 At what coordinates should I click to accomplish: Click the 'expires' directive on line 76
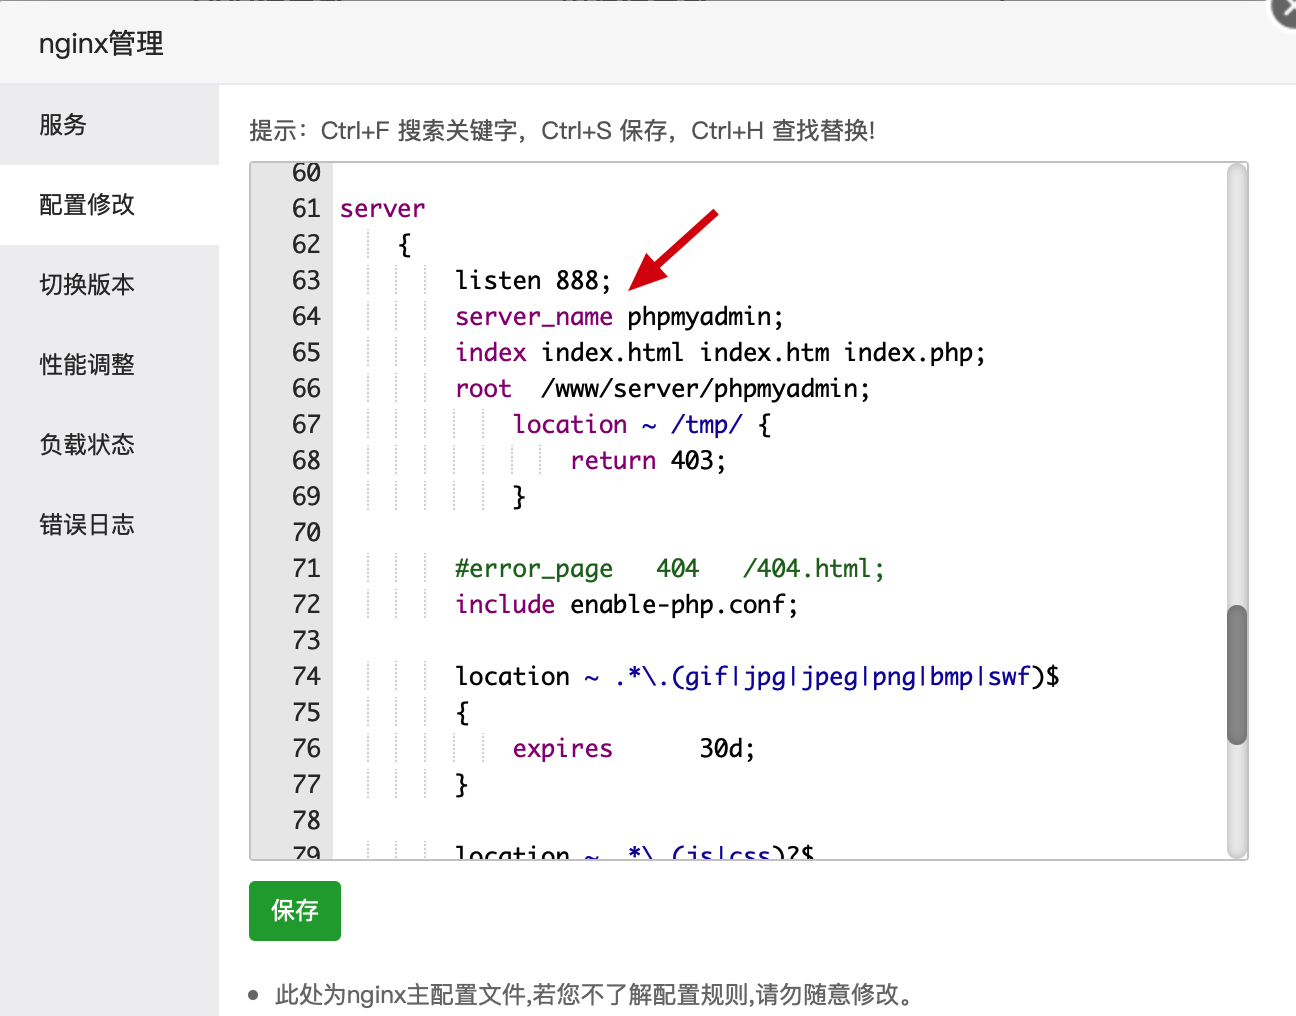pos(562,749)
